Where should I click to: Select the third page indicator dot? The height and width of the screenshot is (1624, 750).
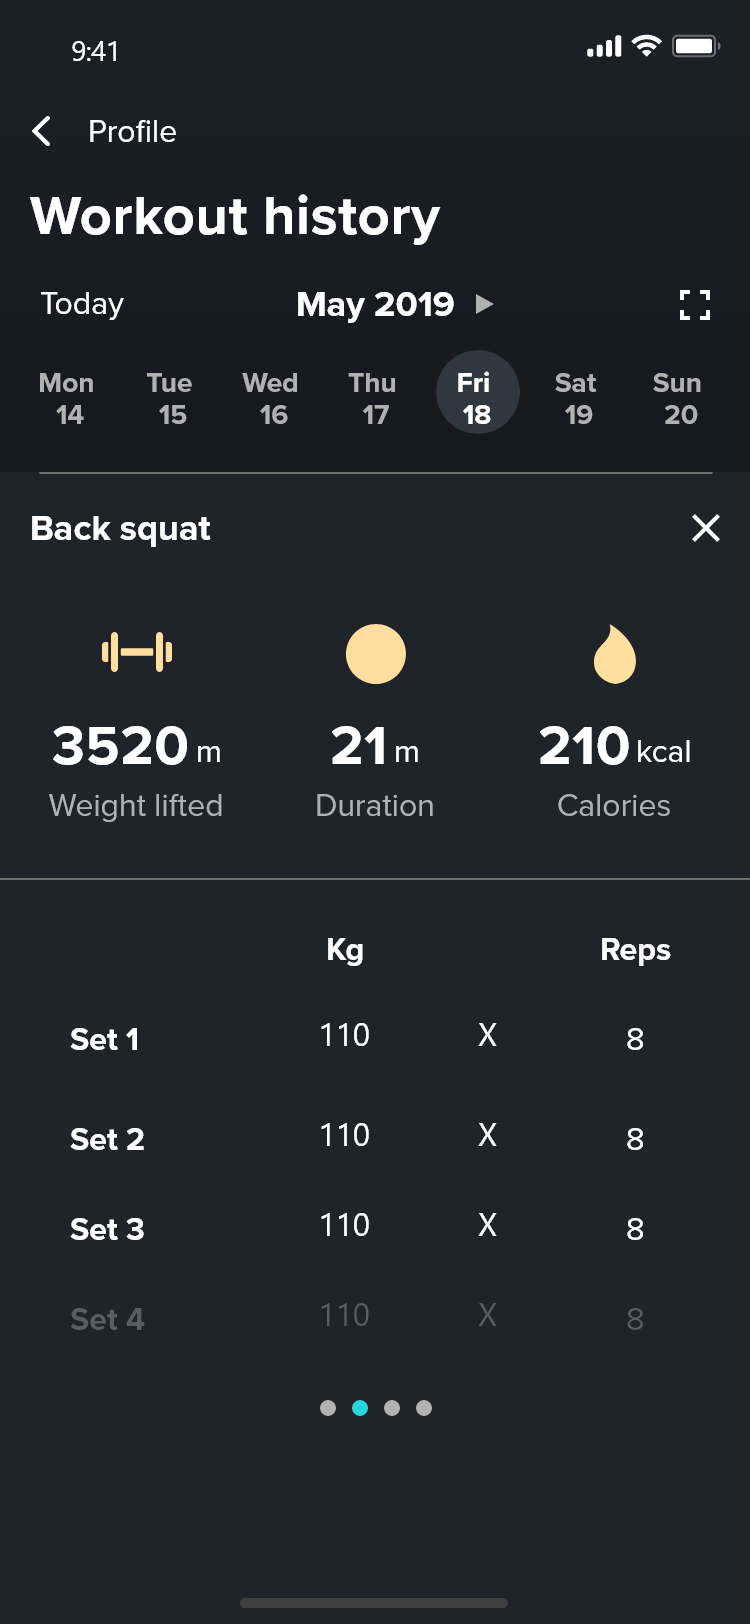(392, 1408)
